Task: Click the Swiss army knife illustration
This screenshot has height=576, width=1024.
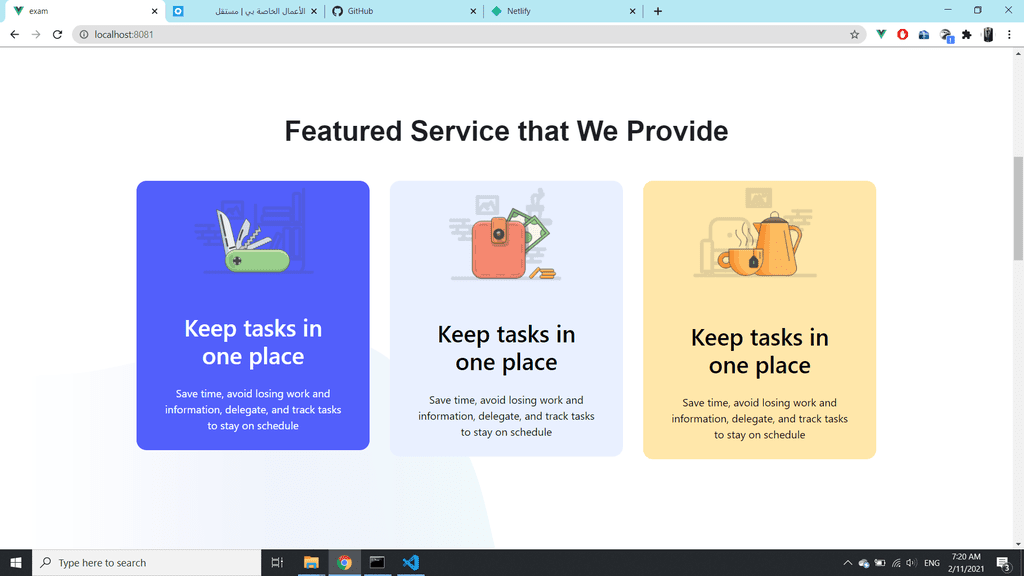Action: 253,233
